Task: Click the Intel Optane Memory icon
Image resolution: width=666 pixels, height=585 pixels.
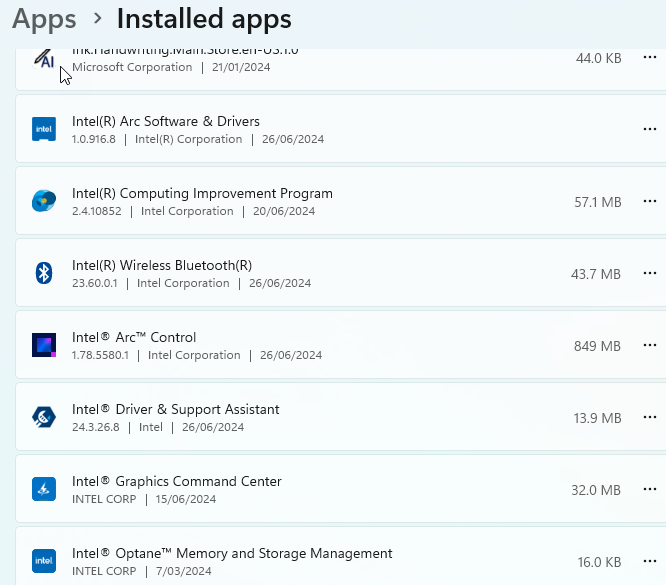Action: pyautogui.click(x=43, y=561)
